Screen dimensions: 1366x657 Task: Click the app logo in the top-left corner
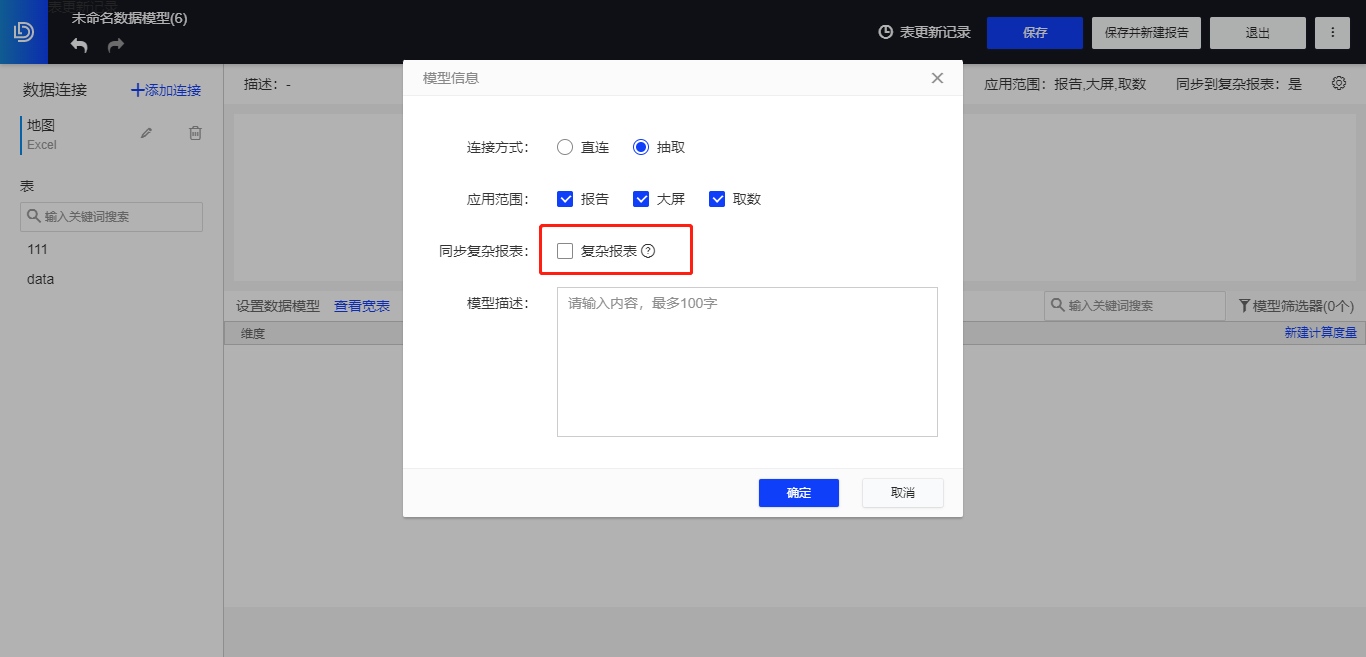[23, 31]
